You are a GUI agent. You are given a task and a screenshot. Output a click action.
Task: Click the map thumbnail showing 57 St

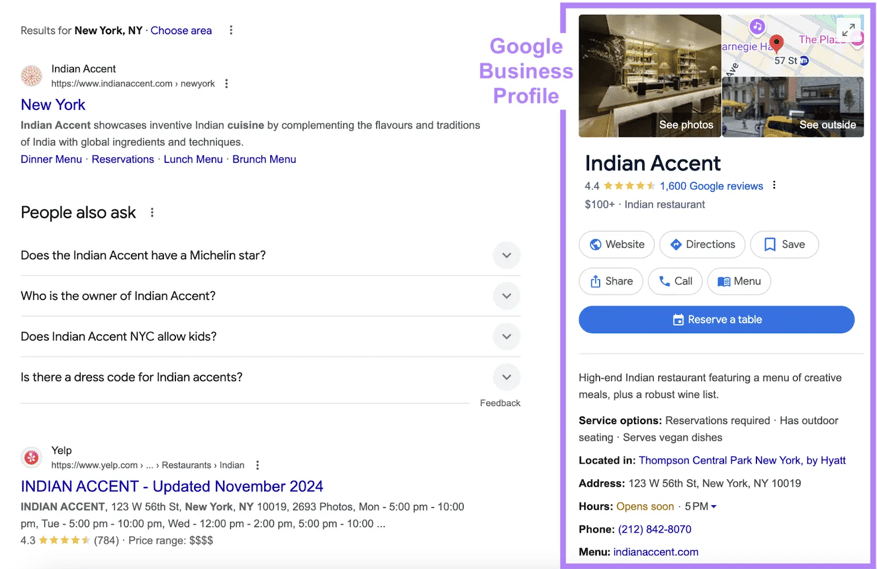(x=793, y=45)
